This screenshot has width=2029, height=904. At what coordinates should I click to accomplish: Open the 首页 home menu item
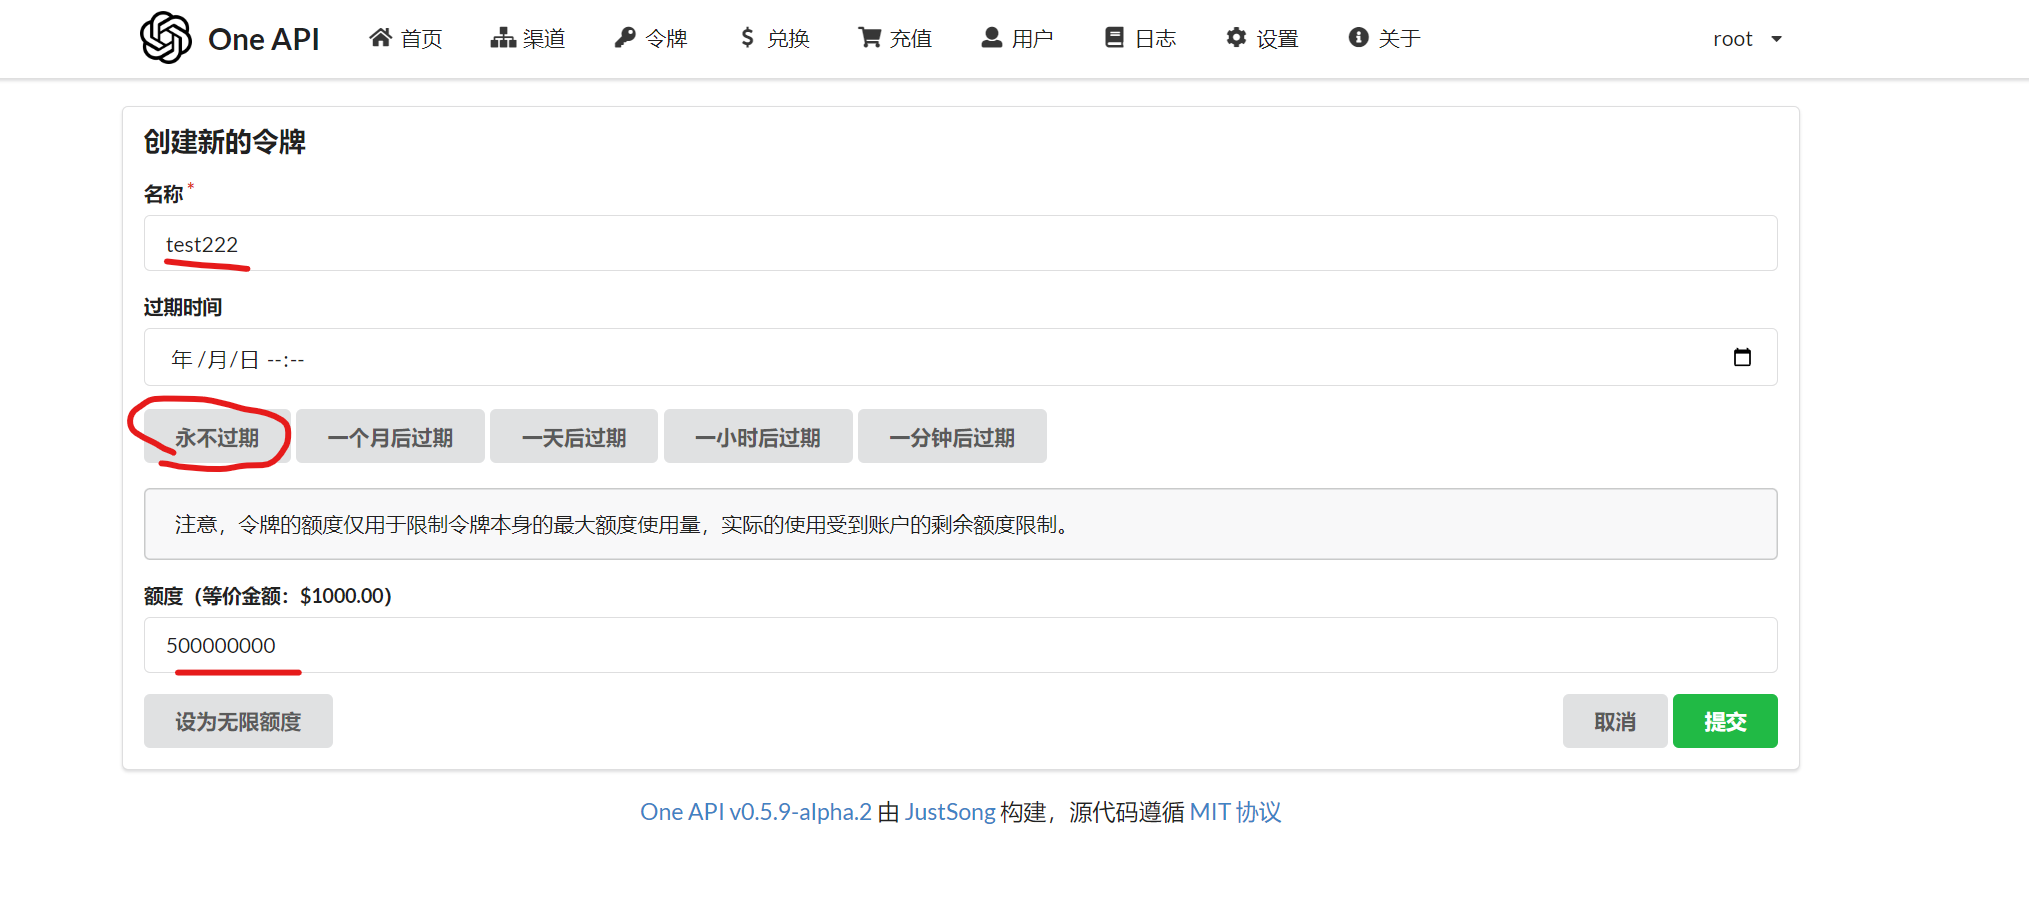(x=406, y=38)
